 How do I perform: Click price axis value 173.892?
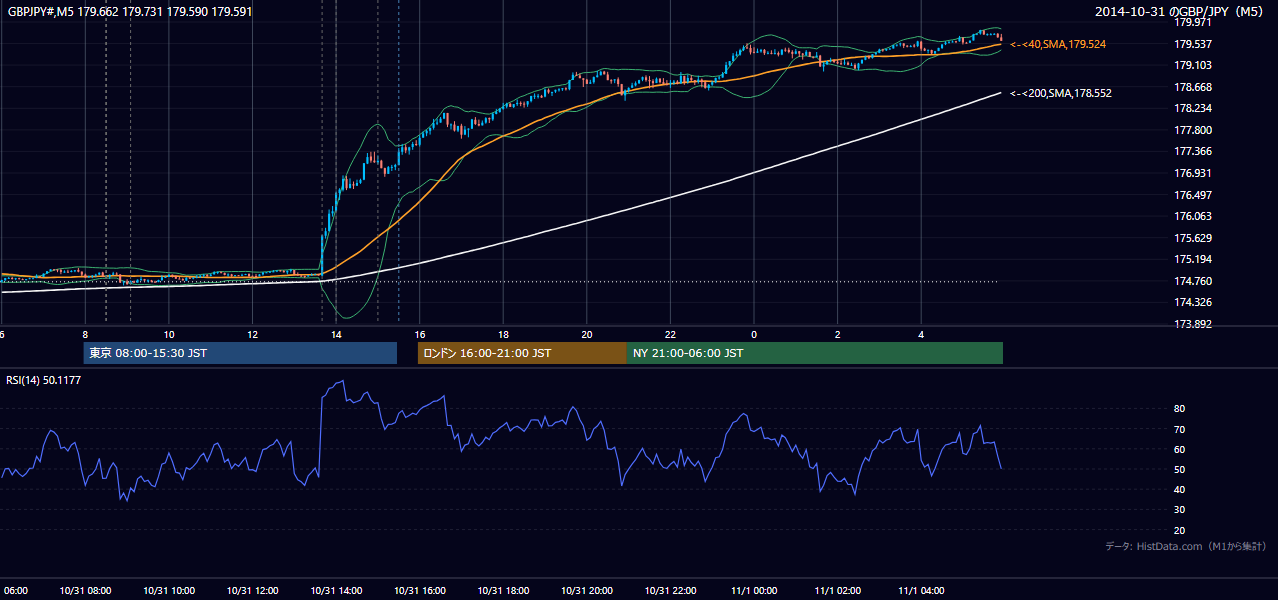tap(1194, 324)
